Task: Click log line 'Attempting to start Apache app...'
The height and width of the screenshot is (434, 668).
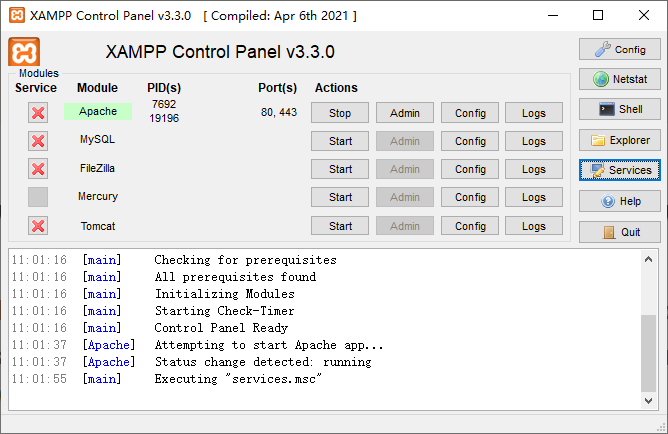Action: coord(269,345)
